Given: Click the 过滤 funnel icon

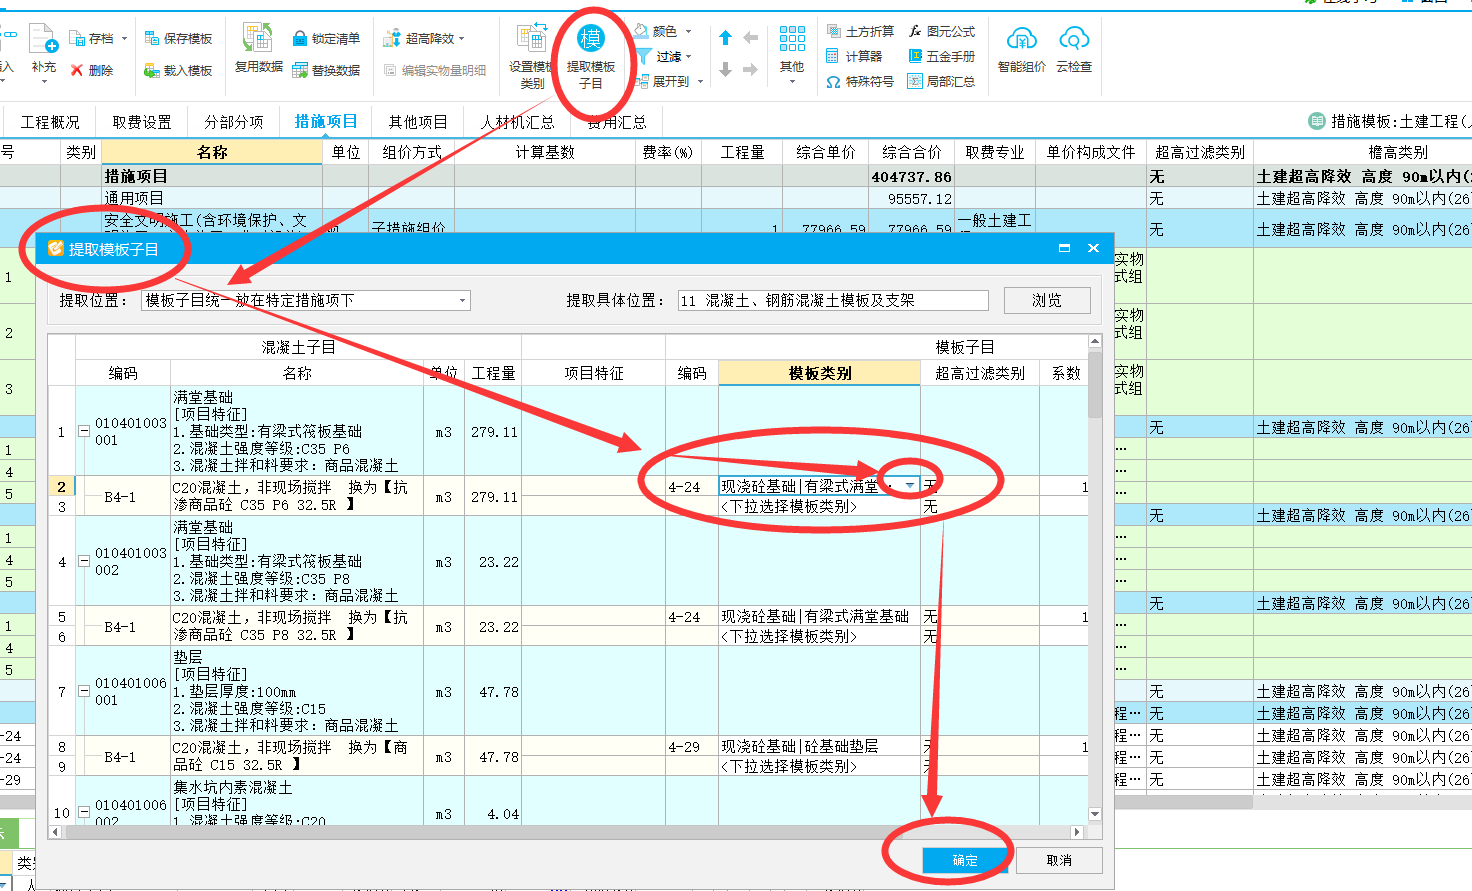Looking at the screenshot, I should [645, 57].
